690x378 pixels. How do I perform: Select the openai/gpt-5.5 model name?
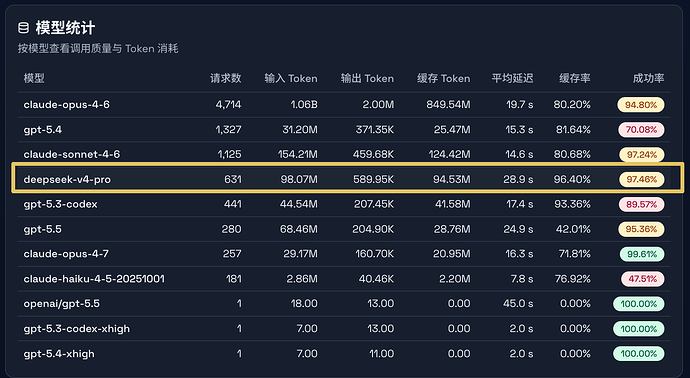tap(62, 304)
